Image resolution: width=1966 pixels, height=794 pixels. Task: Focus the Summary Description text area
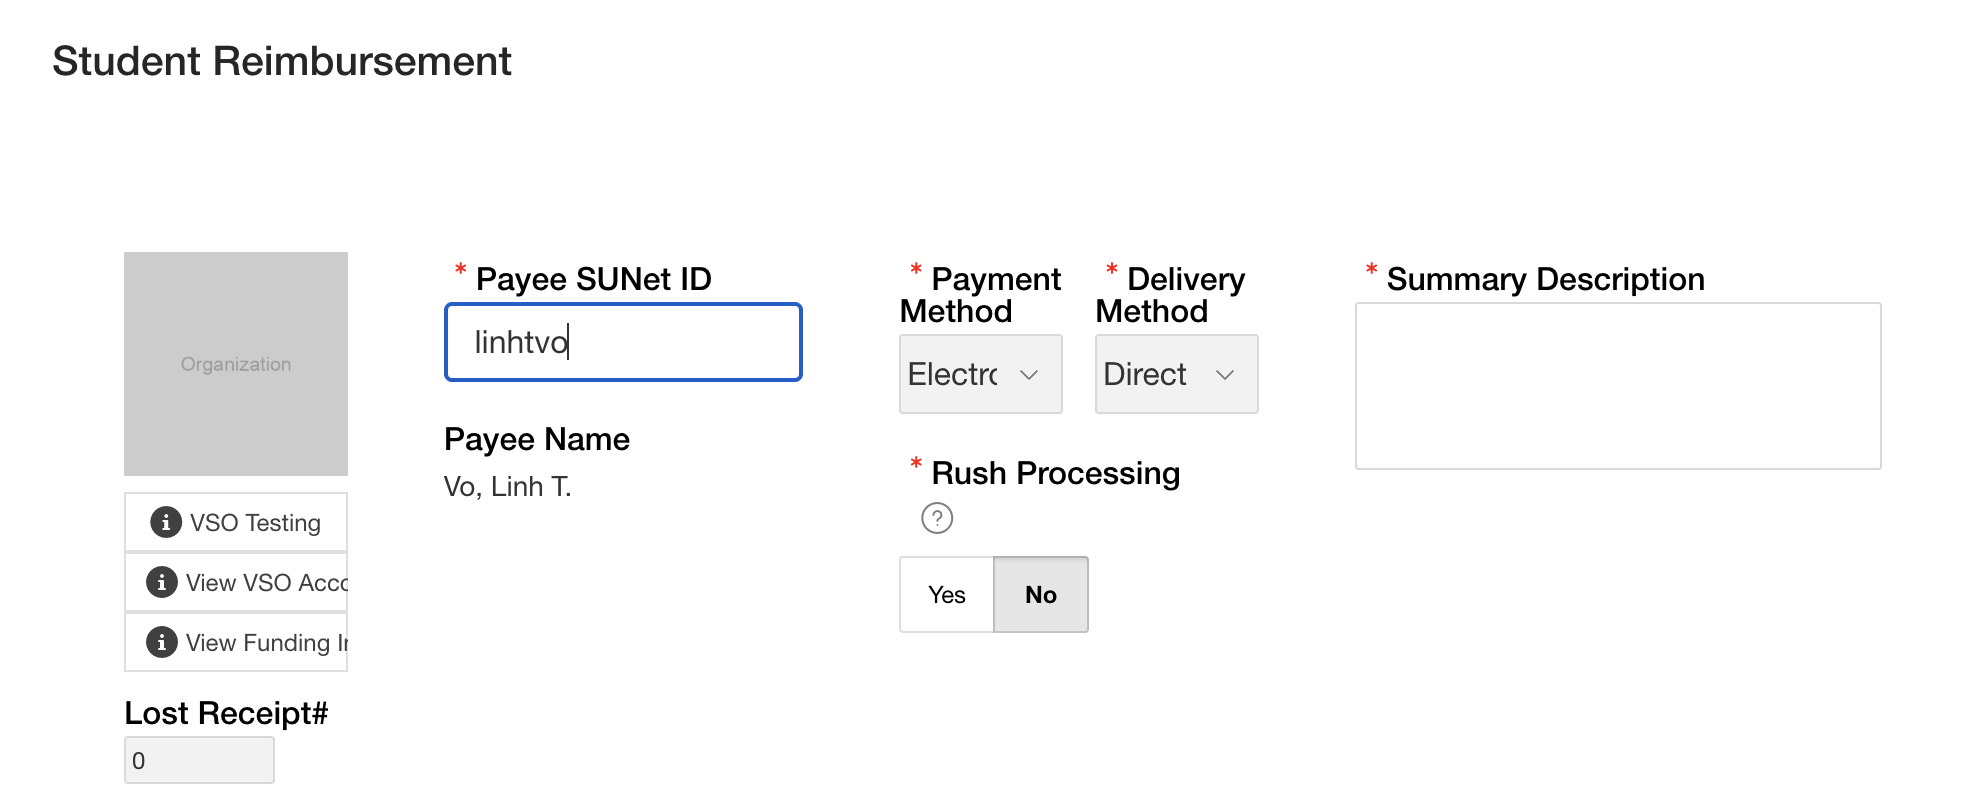point(1617,386)
